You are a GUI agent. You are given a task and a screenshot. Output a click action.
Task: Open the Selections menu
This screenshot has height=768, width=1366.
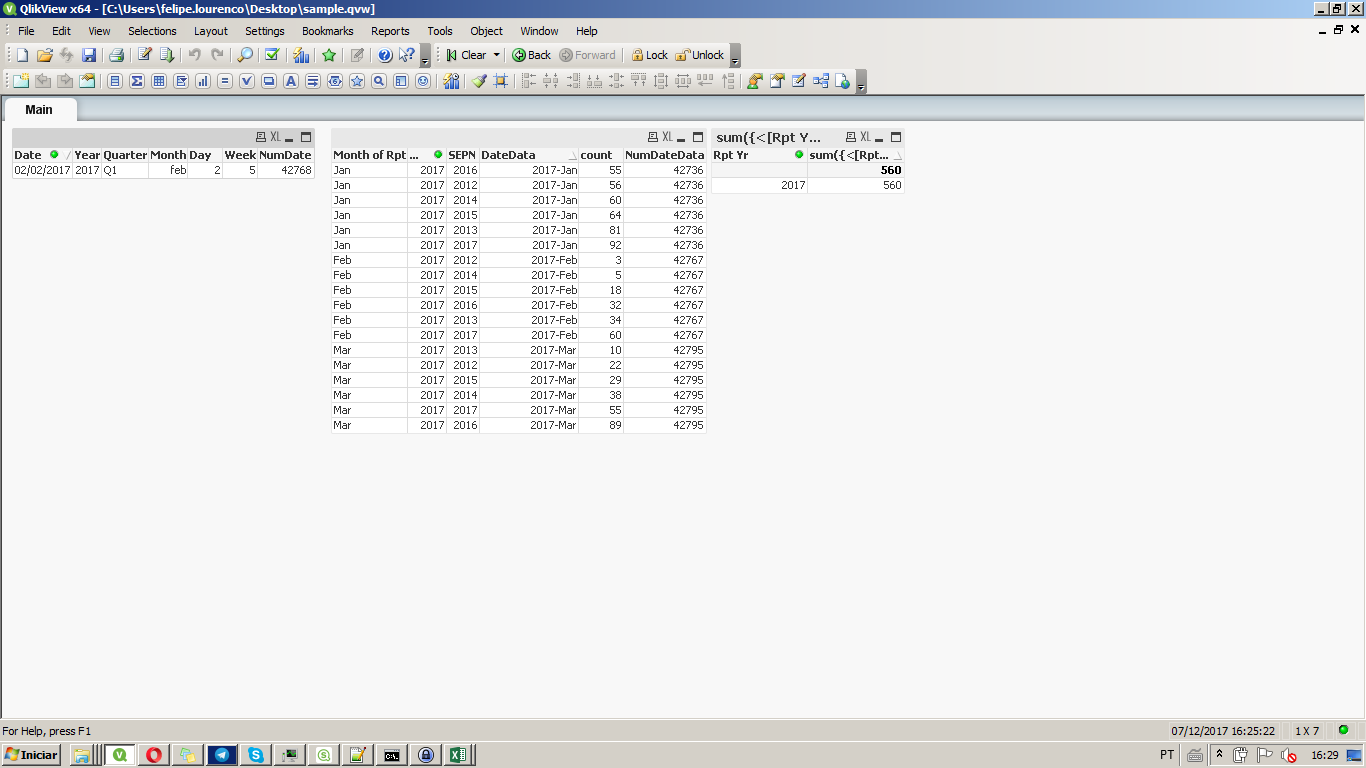click(x=152, y=31)
